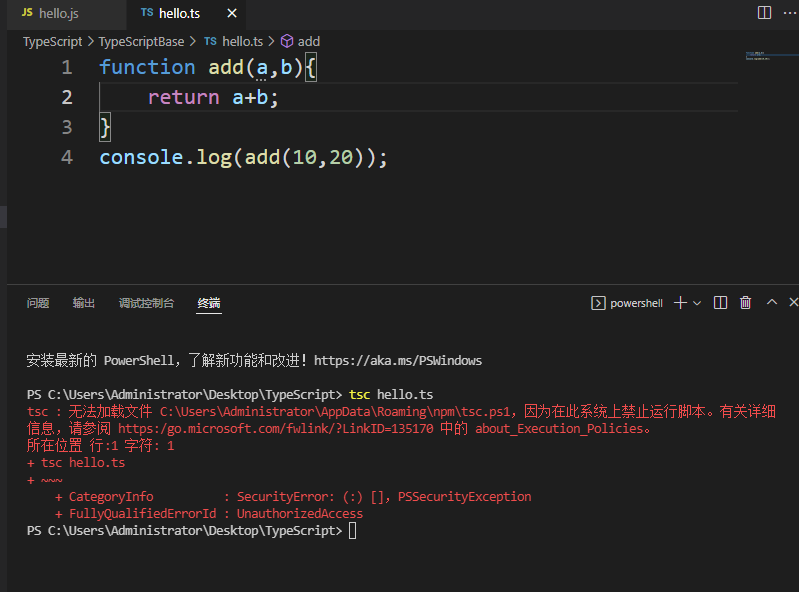The image size is (799, 592).
Task: Click the PSSecurityException error text
Action: pos(464,497)
